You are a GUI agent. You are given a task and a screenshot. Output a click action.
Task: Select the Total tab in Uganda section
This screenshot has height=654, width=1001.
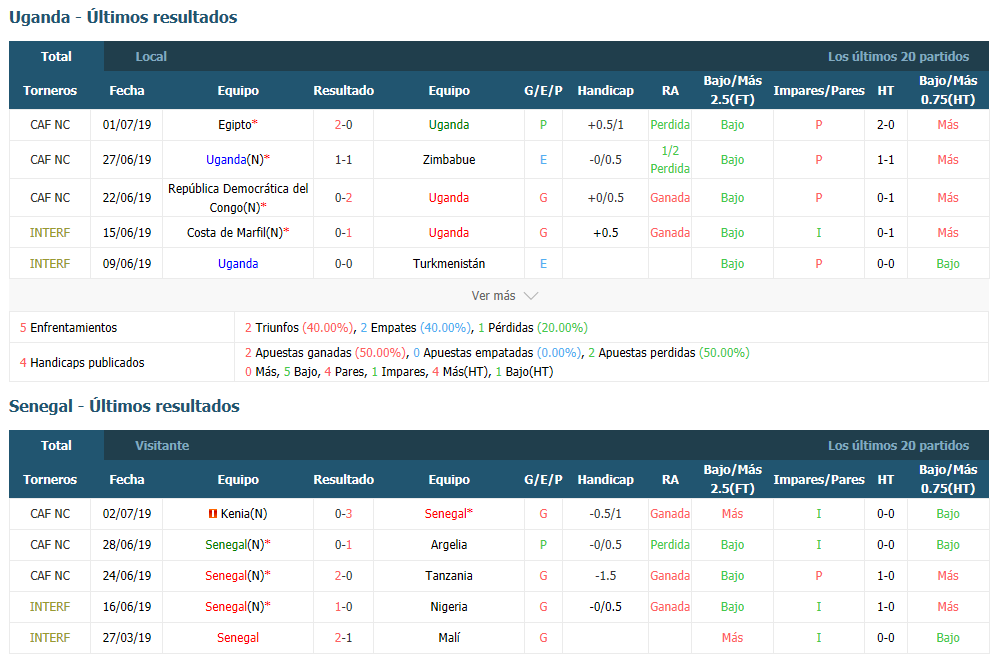coord(56,56)
